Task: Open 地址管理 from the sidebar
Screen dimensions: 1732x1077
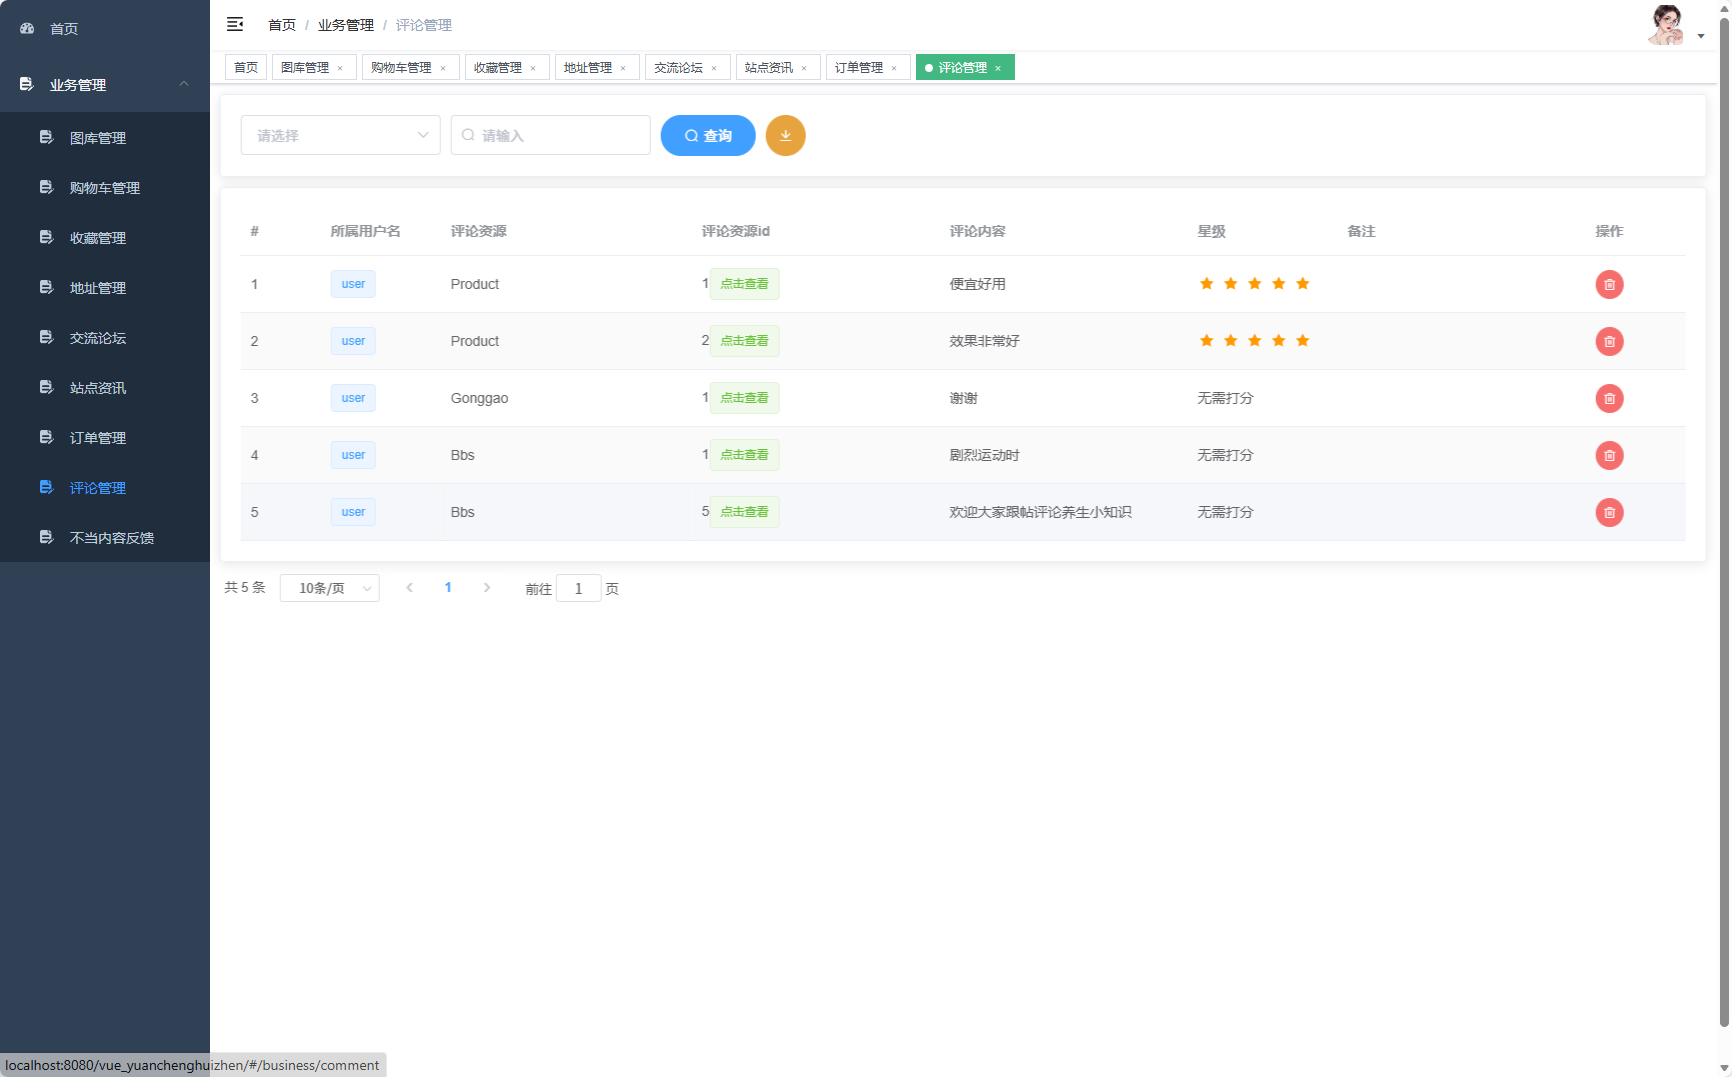Action: [x=97, y=288]
